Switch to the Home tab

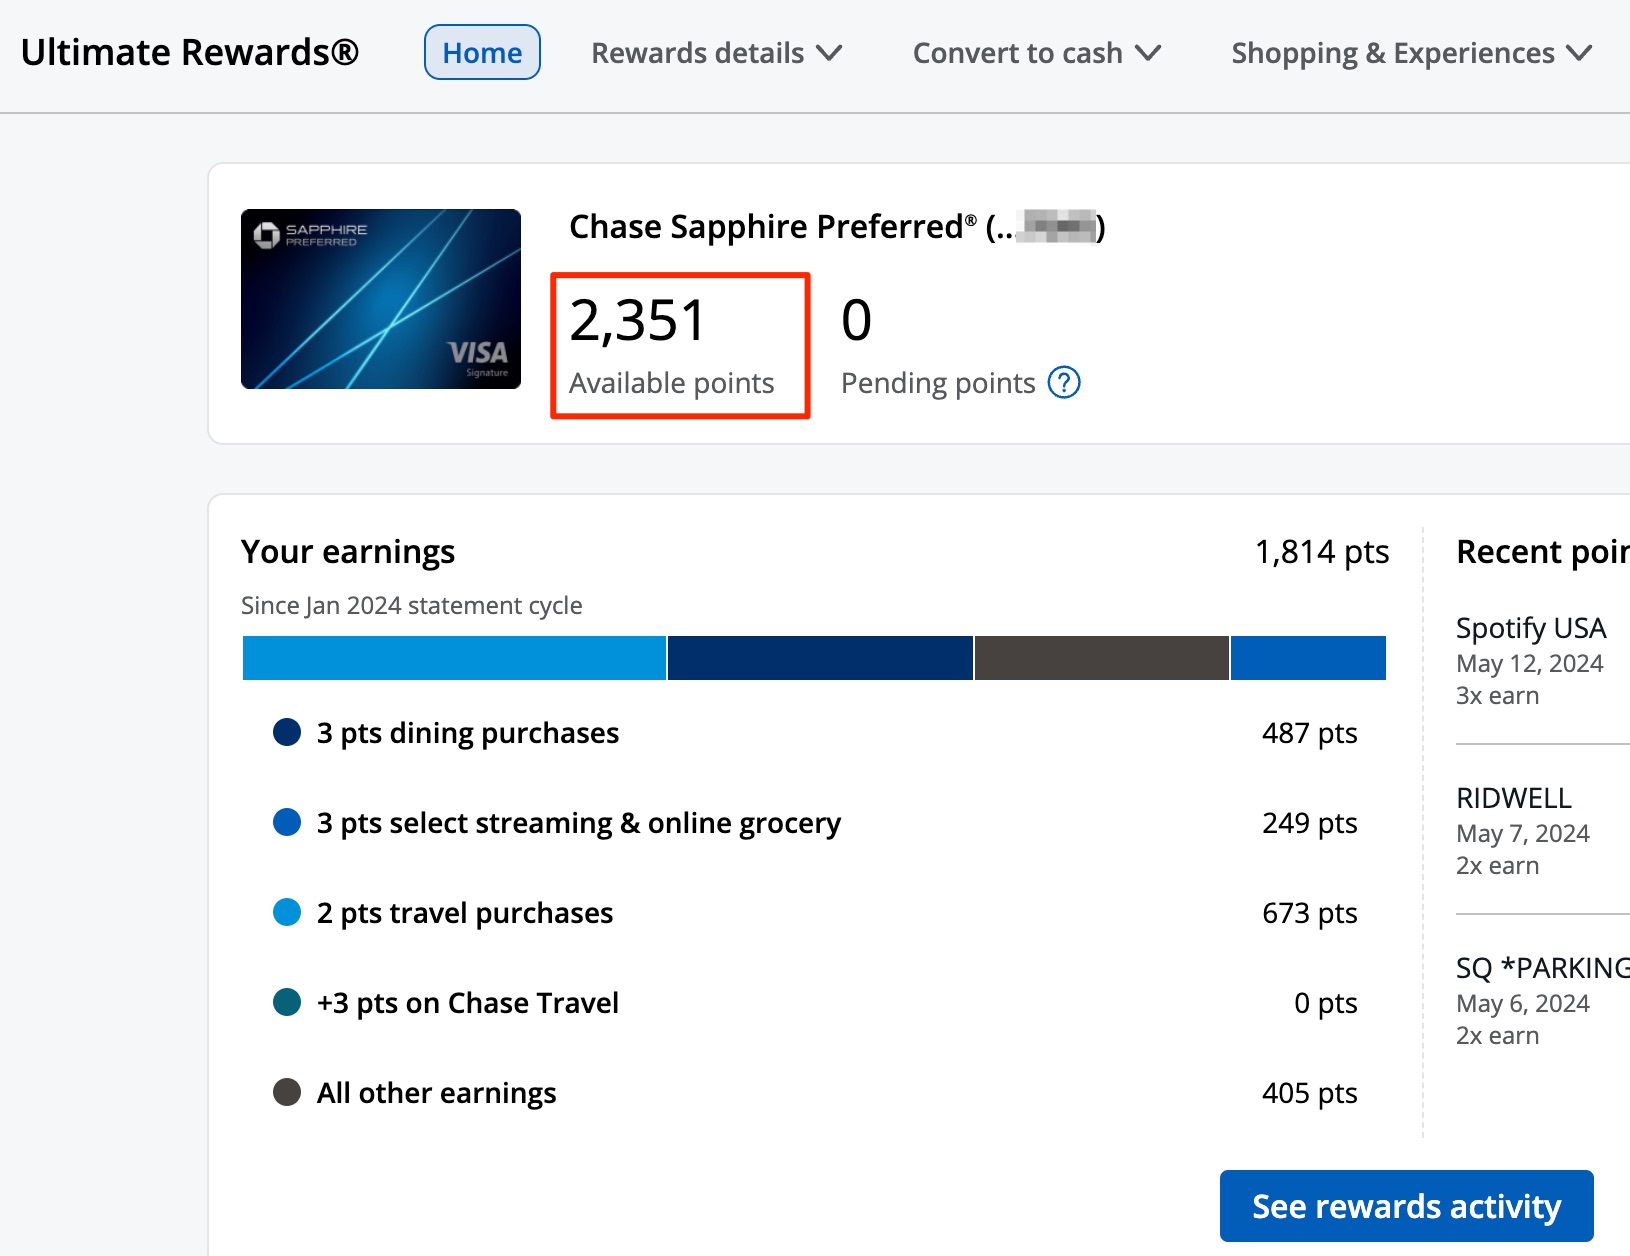[x=482, y=51]
